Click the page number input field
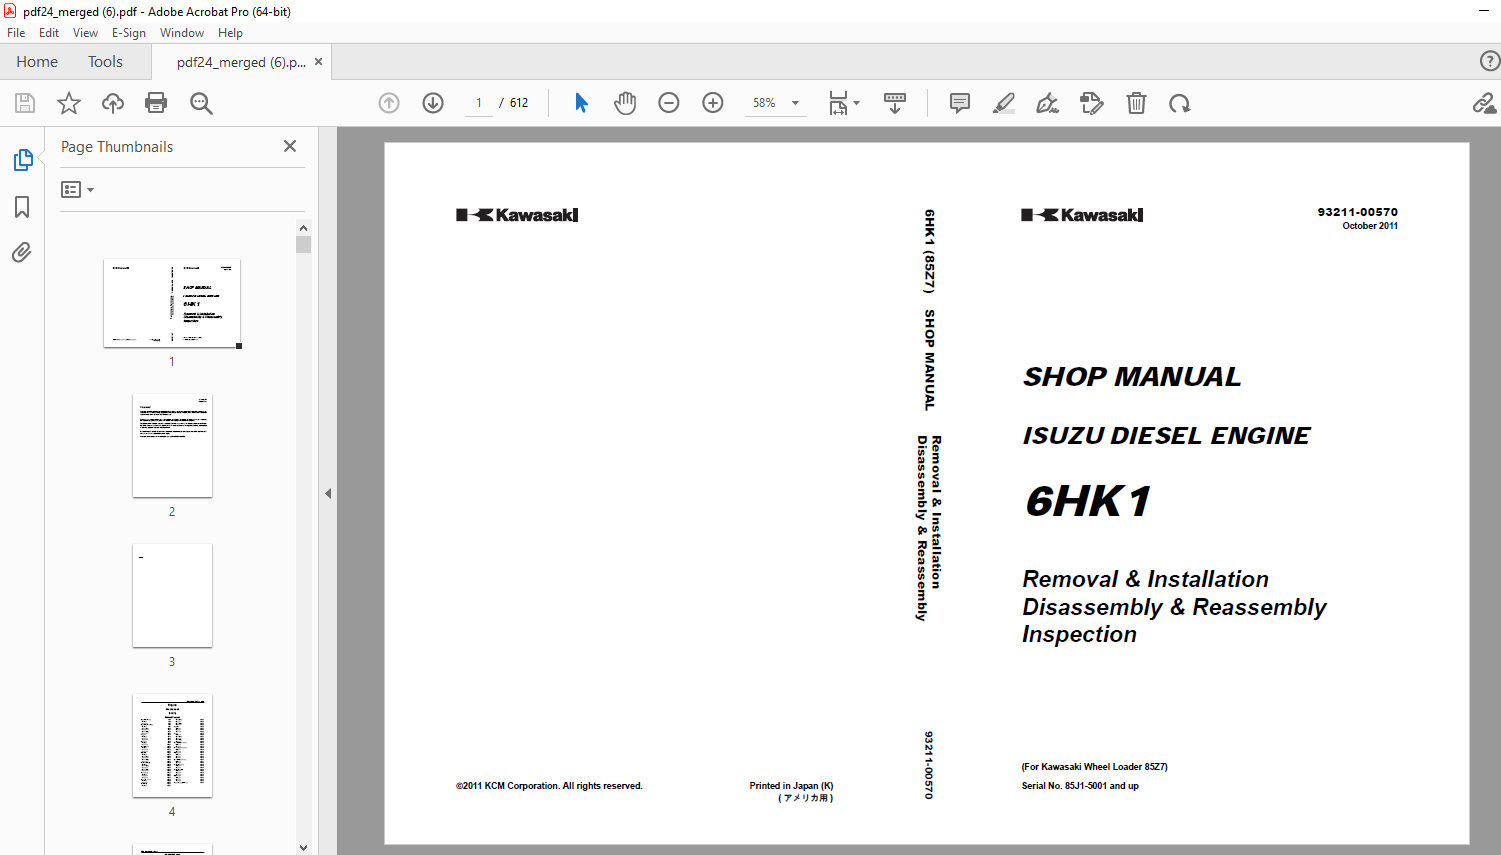This screenshot has width=1501, height=855. 479,103
